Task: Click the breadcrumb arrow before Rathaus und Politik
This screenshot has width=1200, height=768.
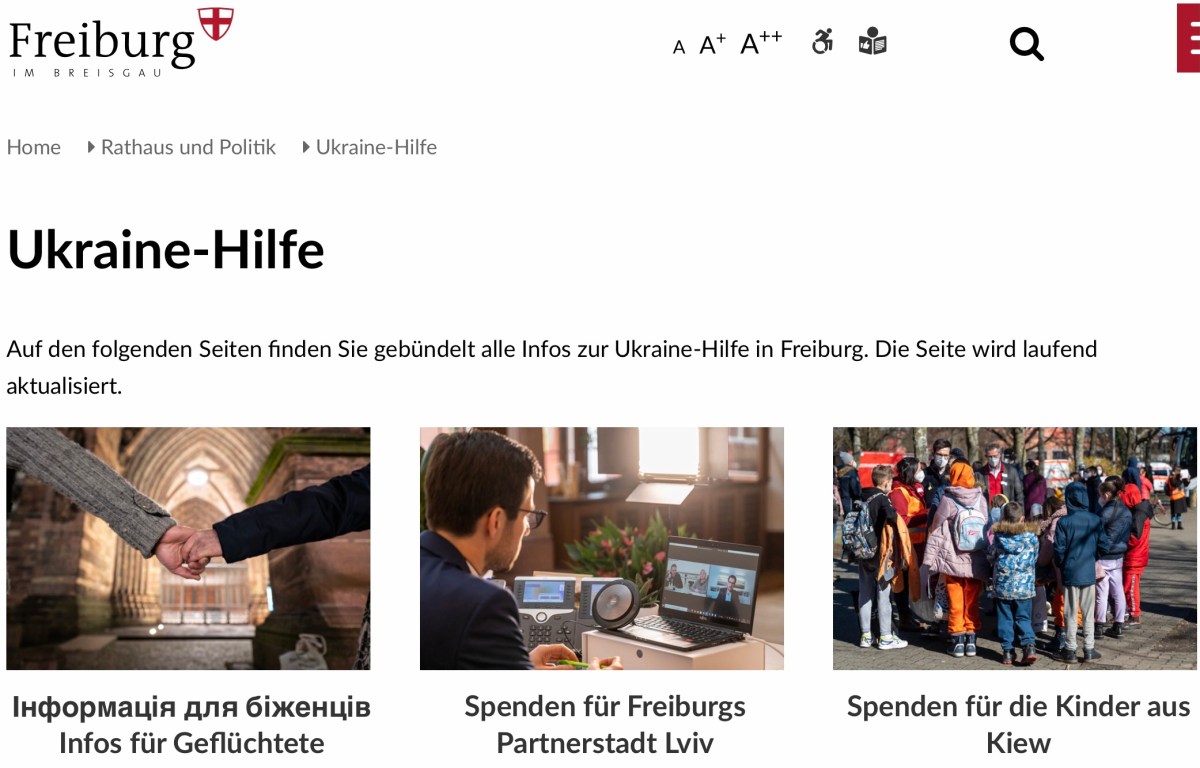Action: pyautogui.click(x=91, y=147)
